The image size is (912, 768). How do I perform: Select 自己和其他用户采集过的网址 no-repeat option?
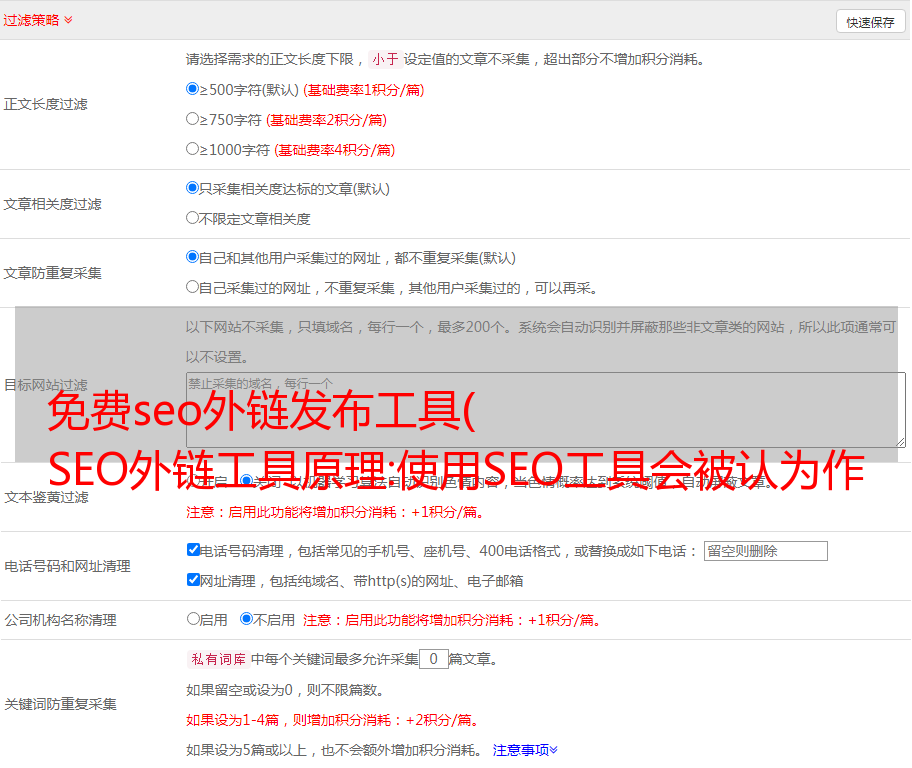click(193, 257)
